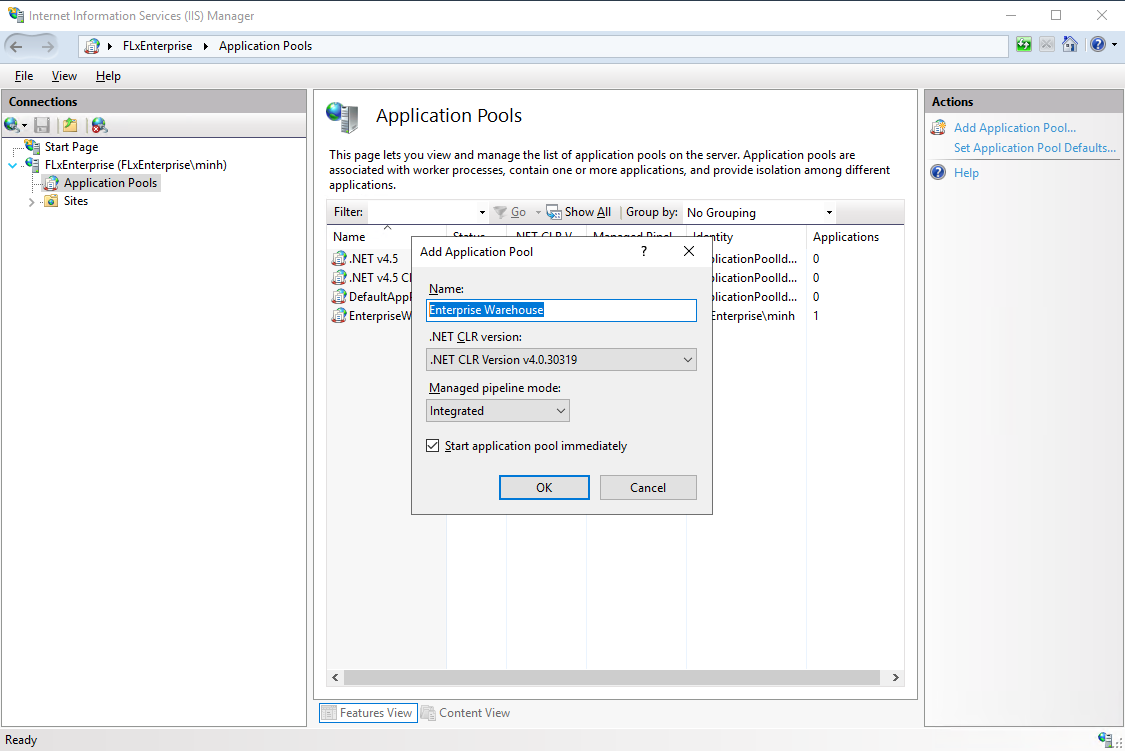Expand the Sites tree node
Screen dimensions: 1125x751
pos(31,200)
